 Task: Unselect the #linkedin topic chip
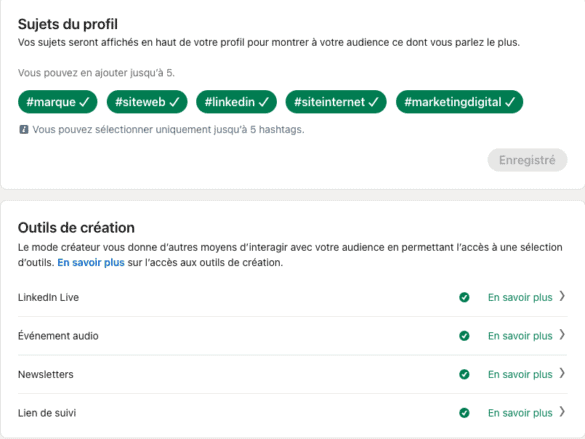tap(237, 102)
